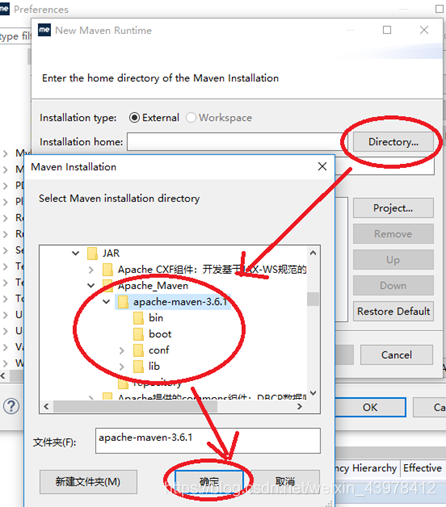Collapse the JAR folder node

pyautogui.click(x=76, y=253)
